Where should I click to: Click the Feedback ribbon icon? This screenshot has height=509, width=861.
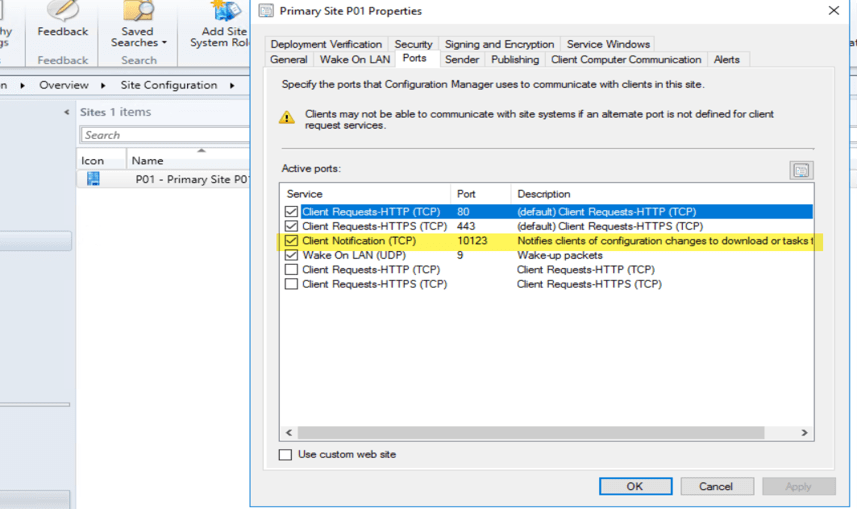(x=63, y=11)
